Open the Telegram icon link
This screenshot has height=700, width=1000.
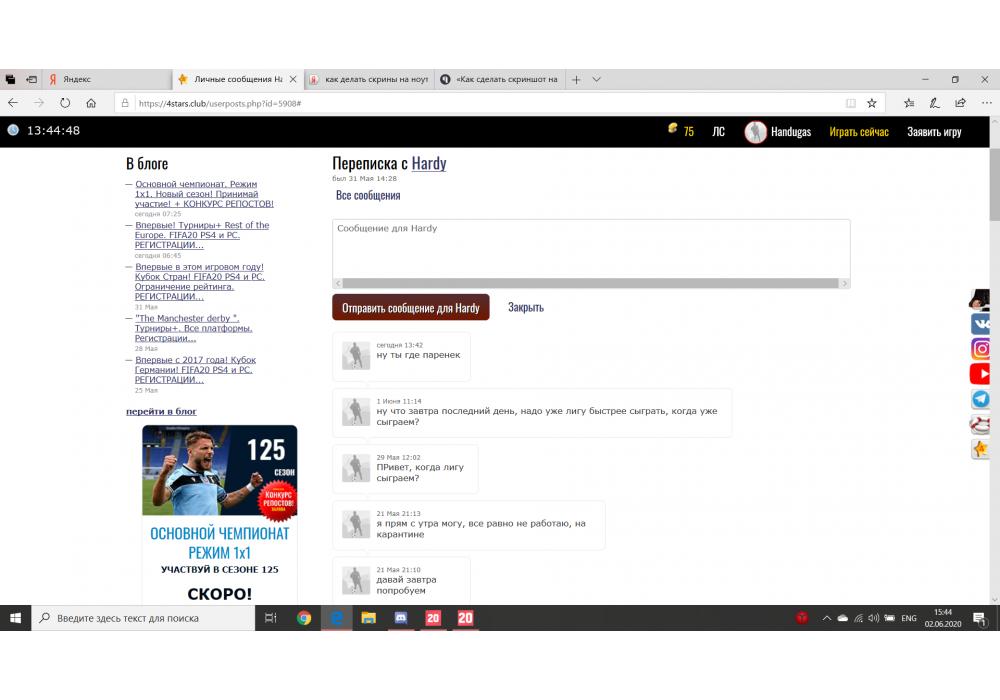[x=981, y=399]
